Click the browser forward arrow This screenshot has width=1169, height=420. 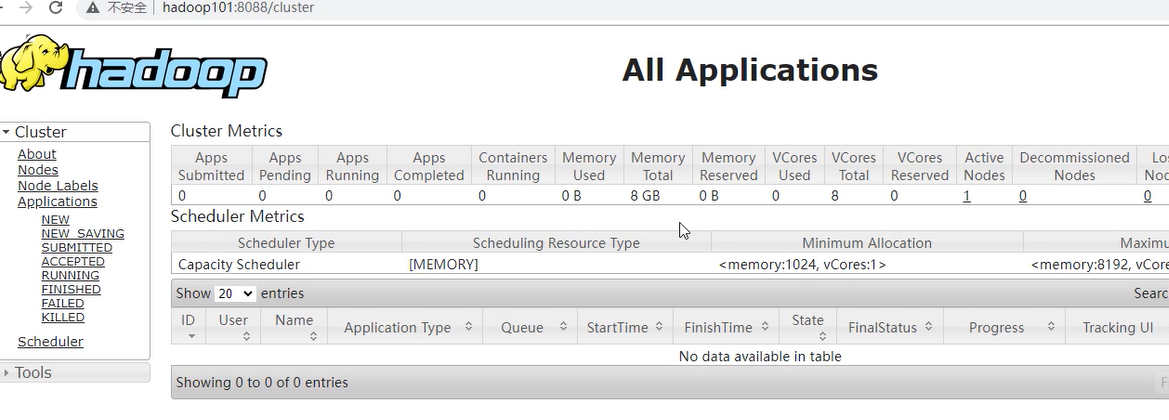(x=26, y=8)
